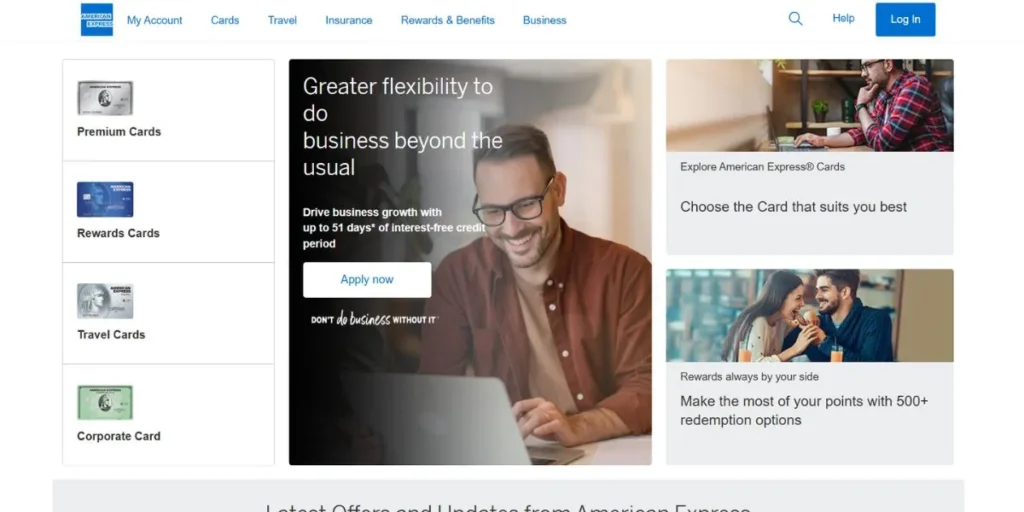The width and height of the screenshot is (1024, 512).
Task: Open the couple dining rewards photo
Action: 810,315
